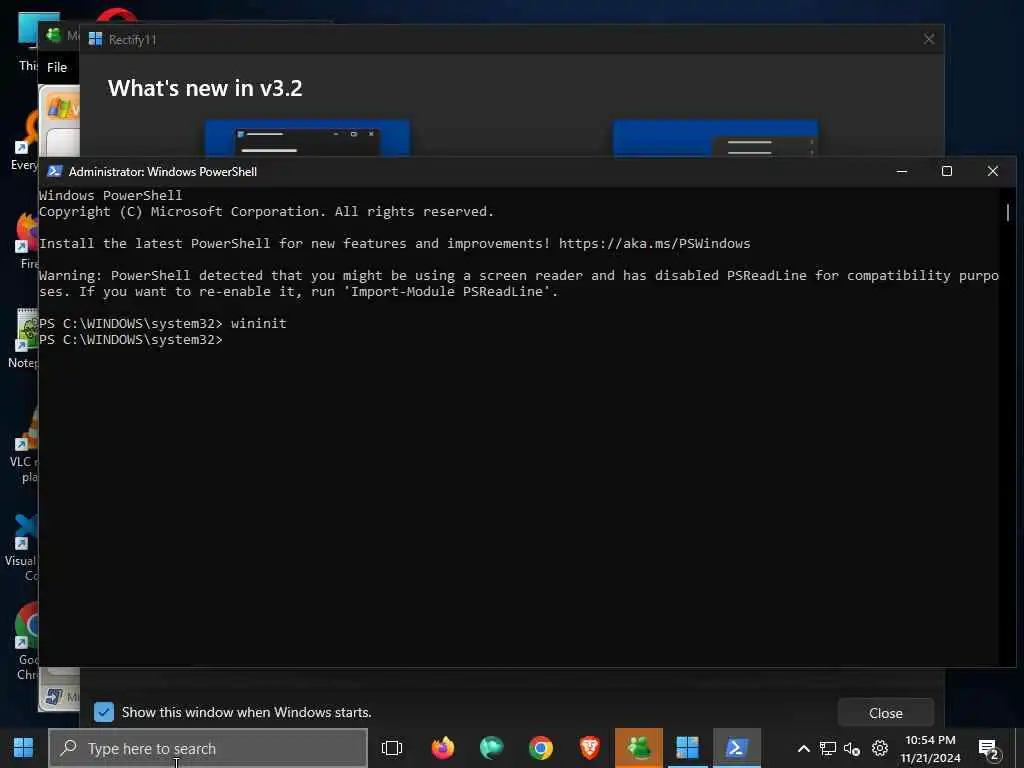This screenshot has height=768, width=1024.
Task: Open the Windows Start menu
Action: pos(24,748)
